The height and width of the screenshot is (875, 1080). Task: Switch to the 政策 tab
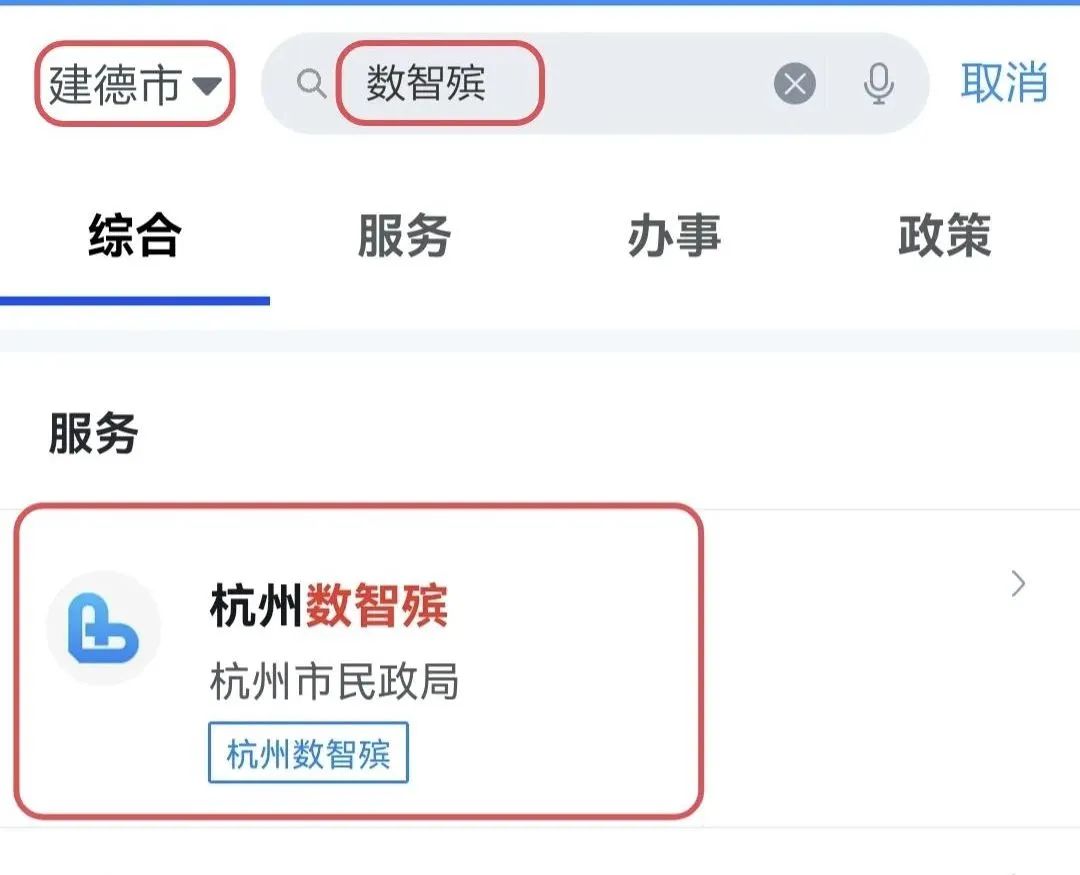tap(943, 237)
